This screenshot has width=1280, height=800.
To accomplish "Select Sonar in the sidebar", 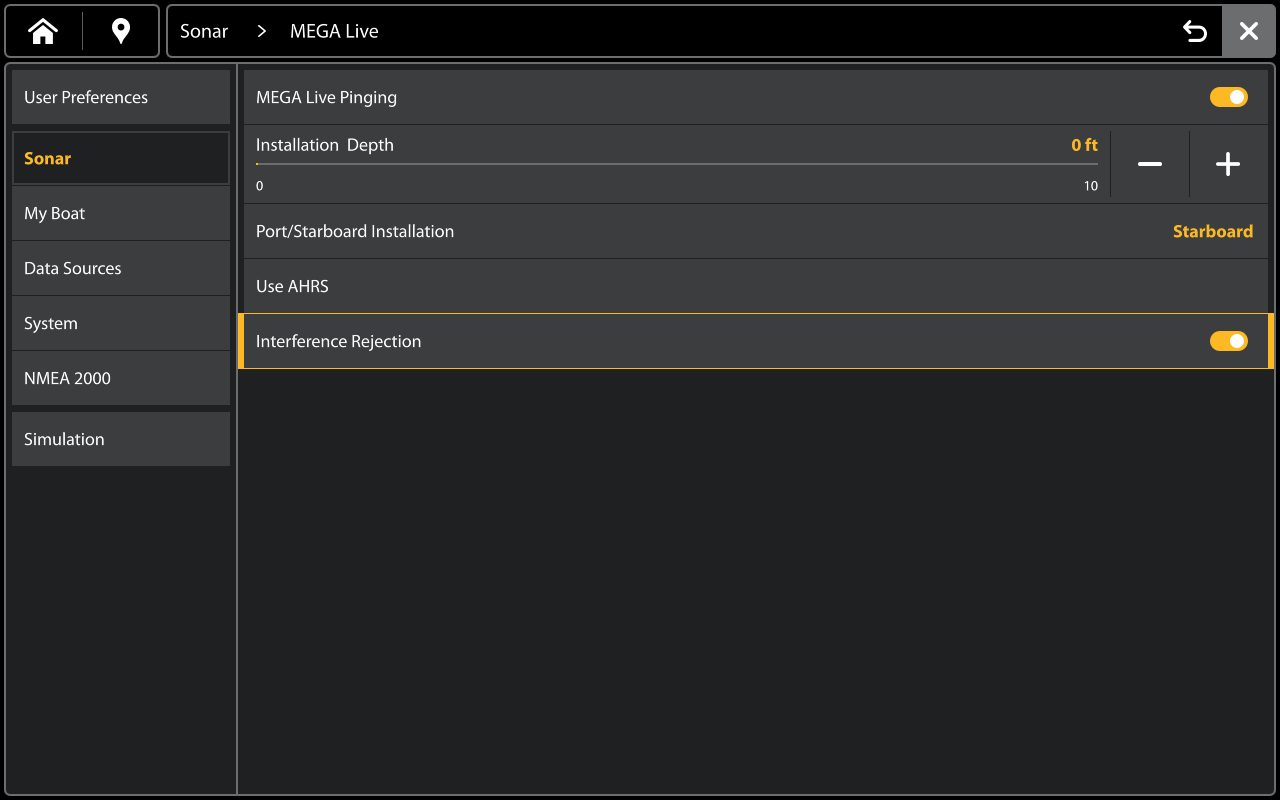I will 121,158.
